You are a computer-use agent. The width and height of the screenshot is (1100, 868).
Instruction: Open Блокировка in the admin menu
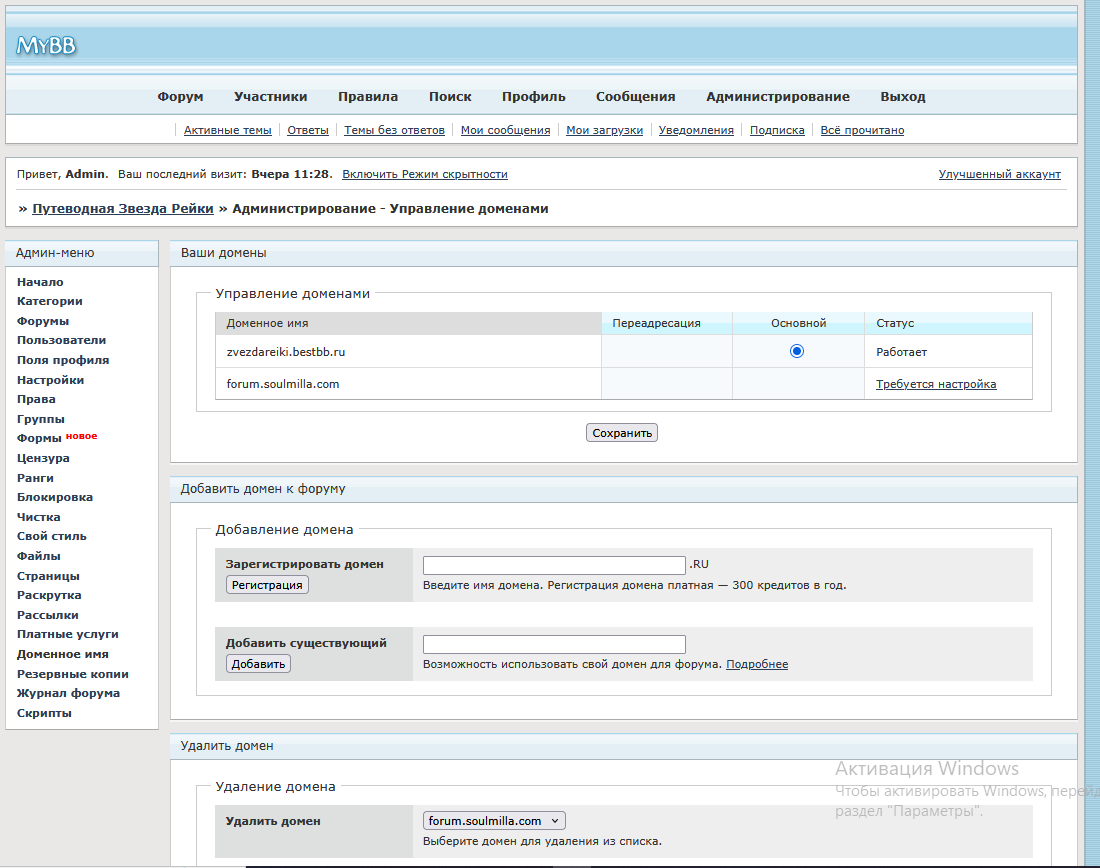(55, 497)
